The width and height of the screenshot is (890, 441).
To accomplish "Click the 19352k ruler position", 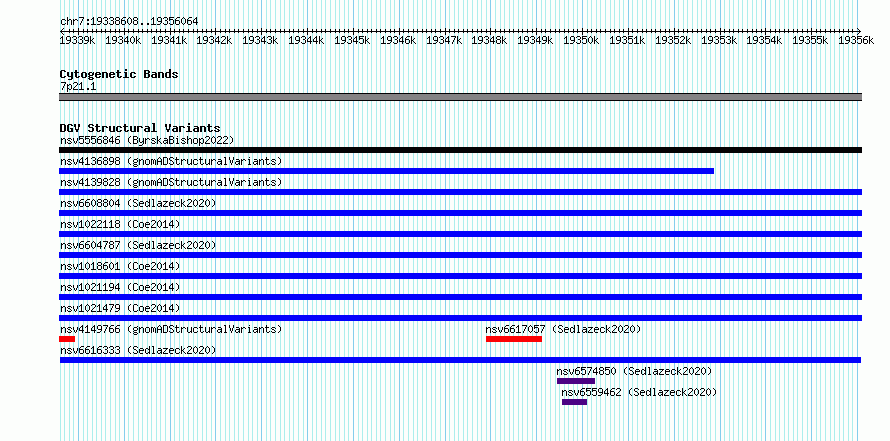I will (674, 40).
